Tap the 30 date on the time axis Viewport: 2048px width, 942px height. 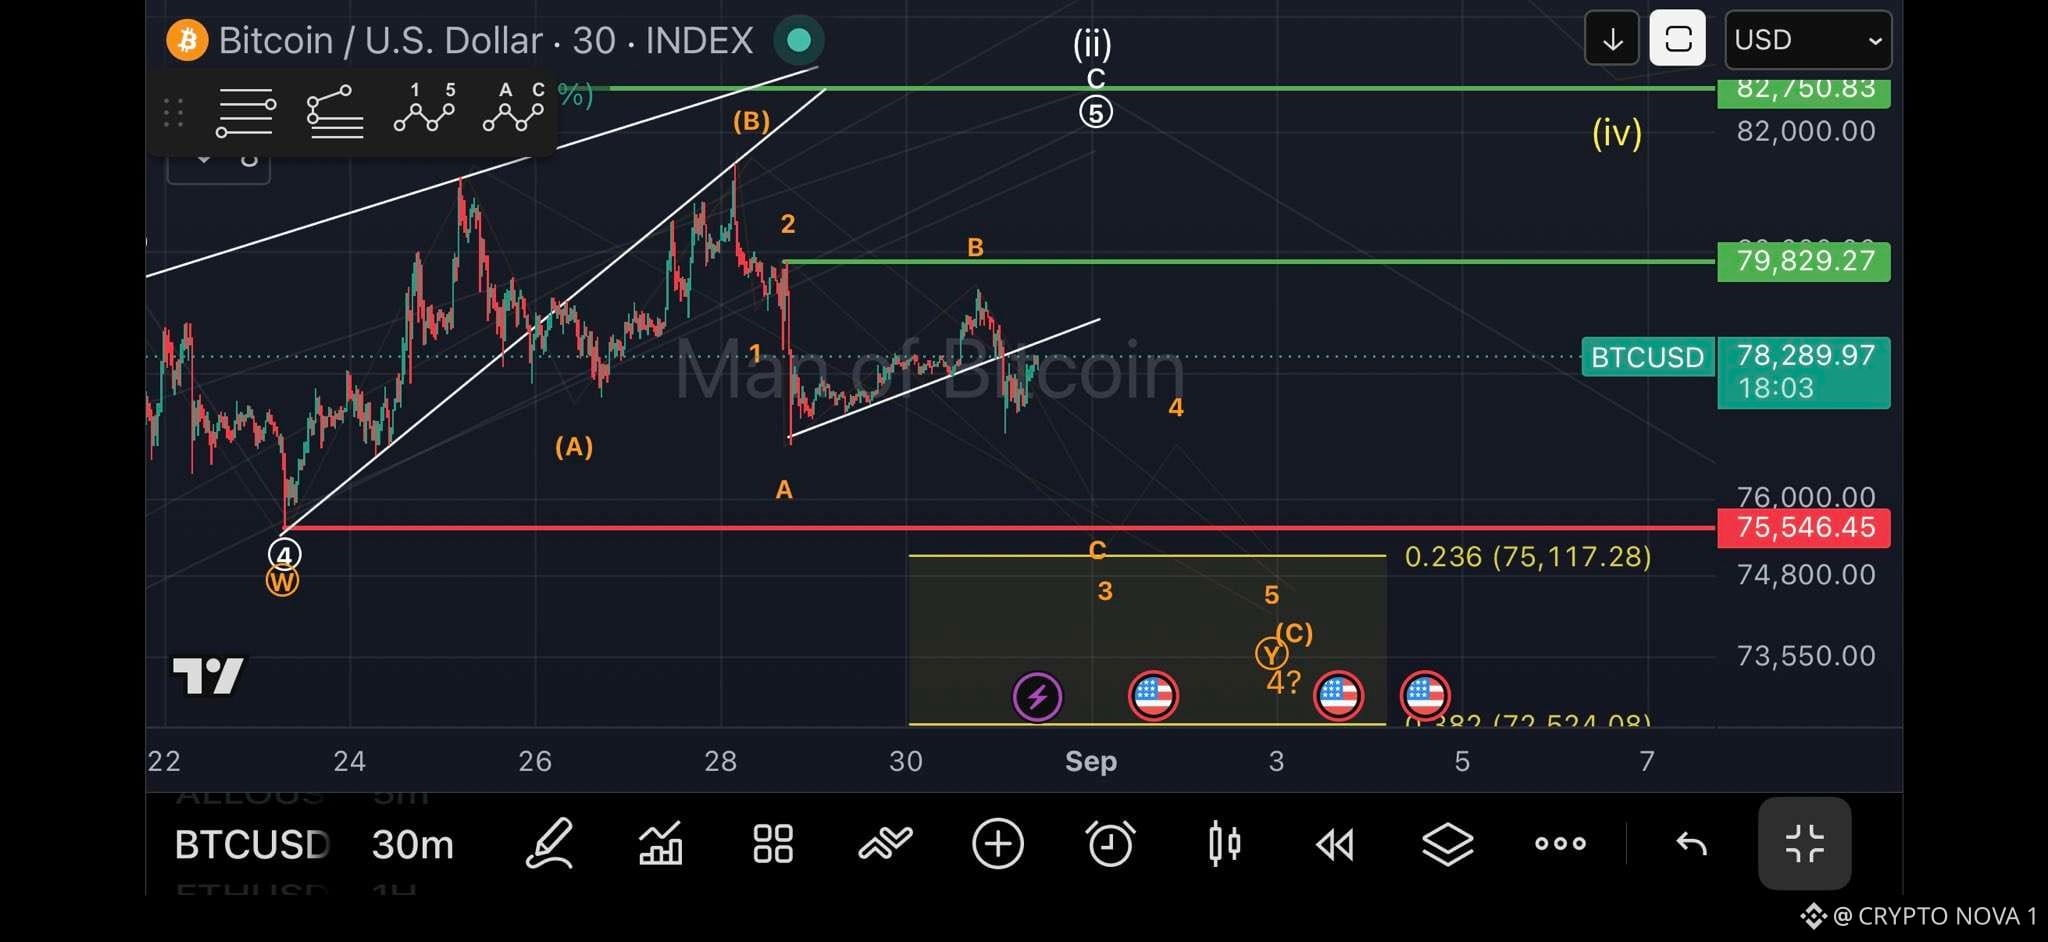tap(906, 761)
